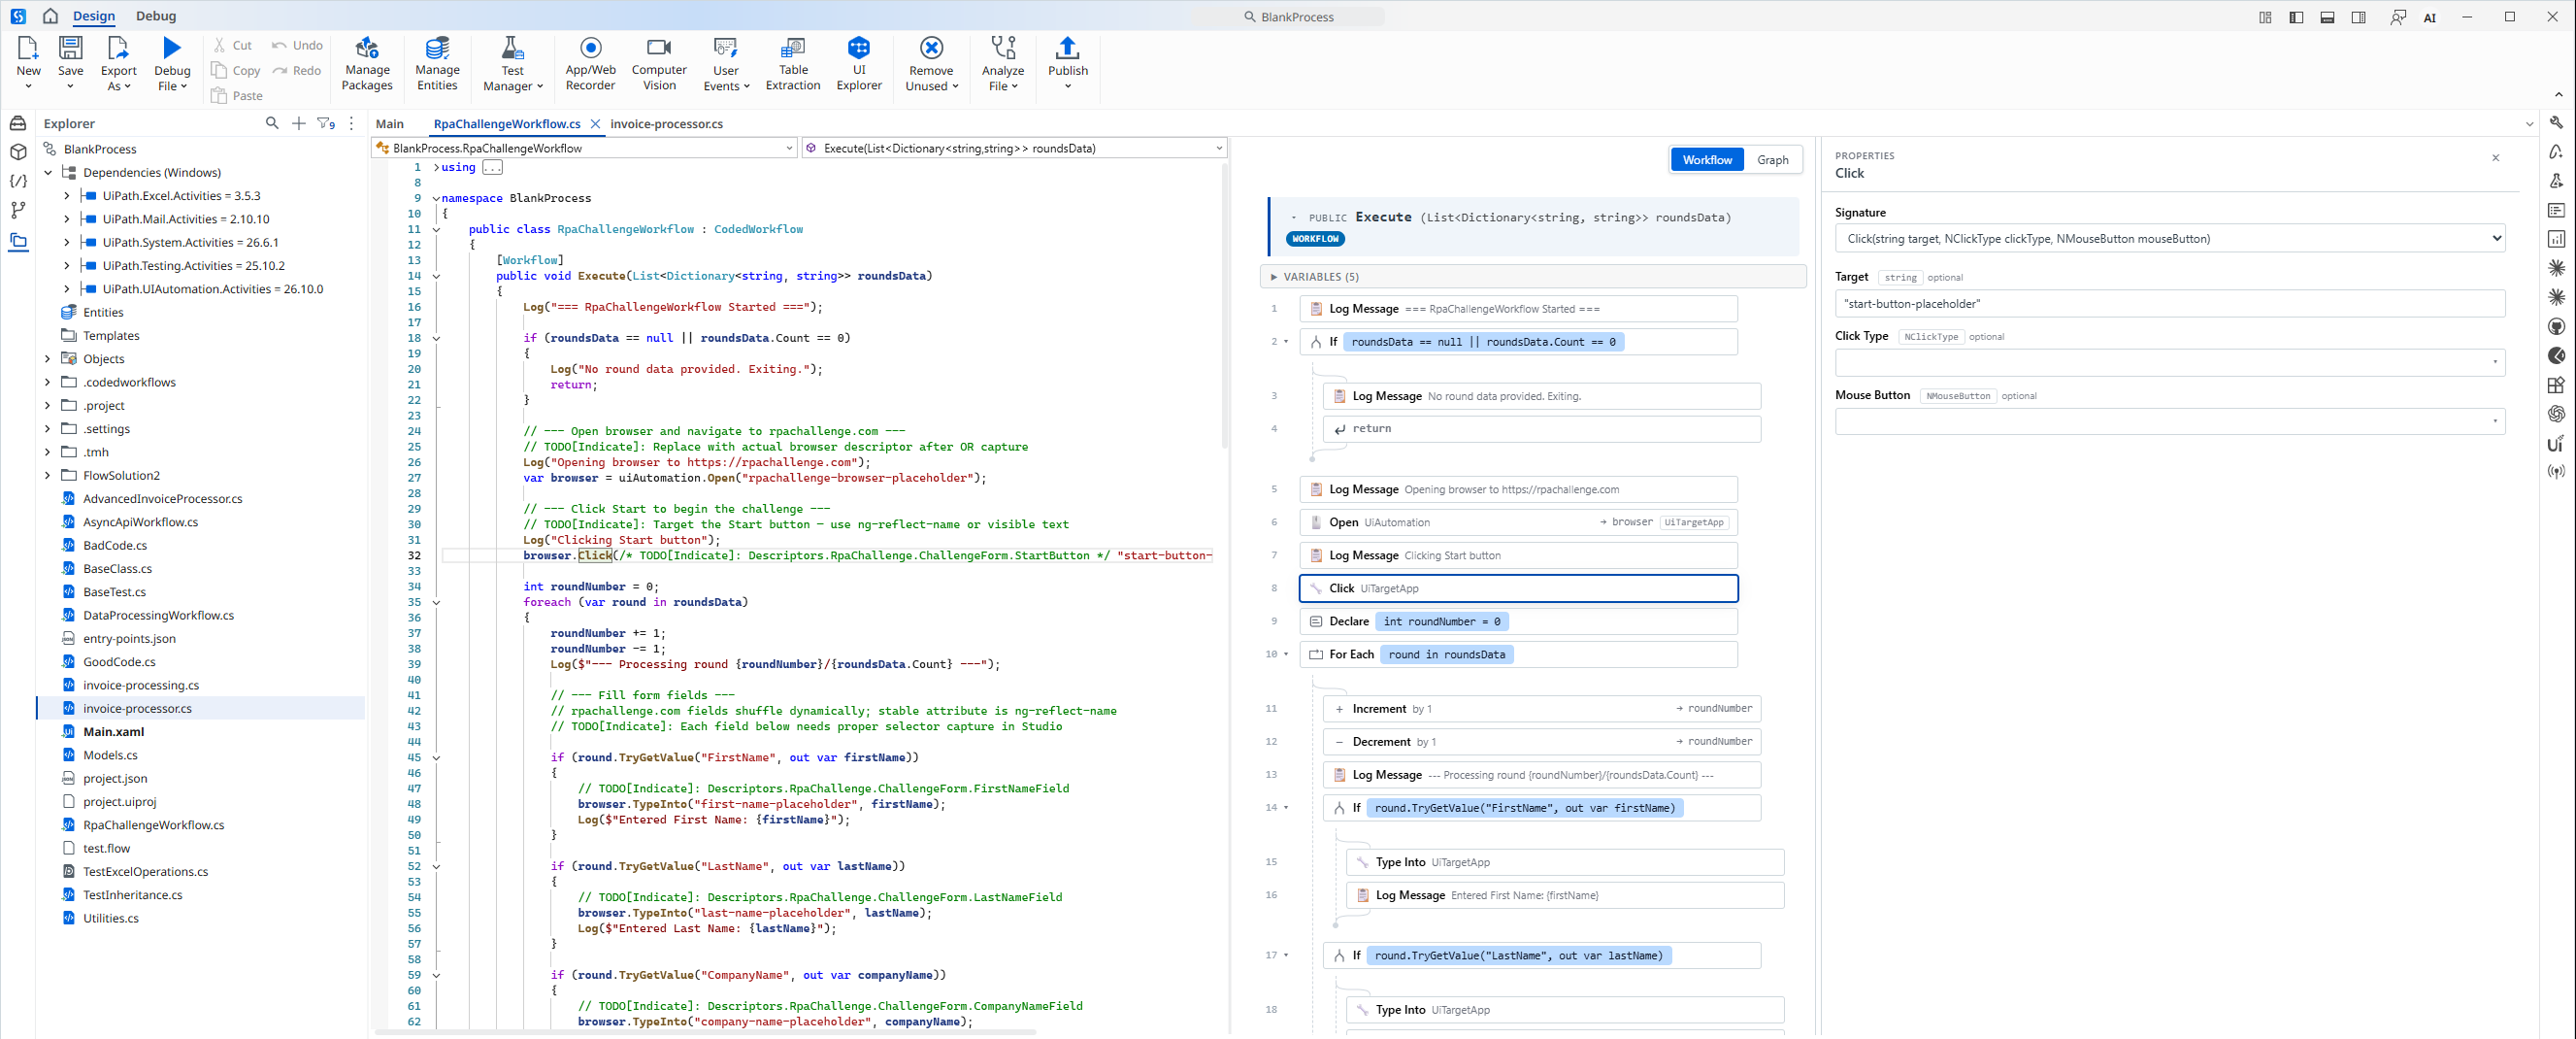Click the Redo button
2576x1039 pixels.
297,70
